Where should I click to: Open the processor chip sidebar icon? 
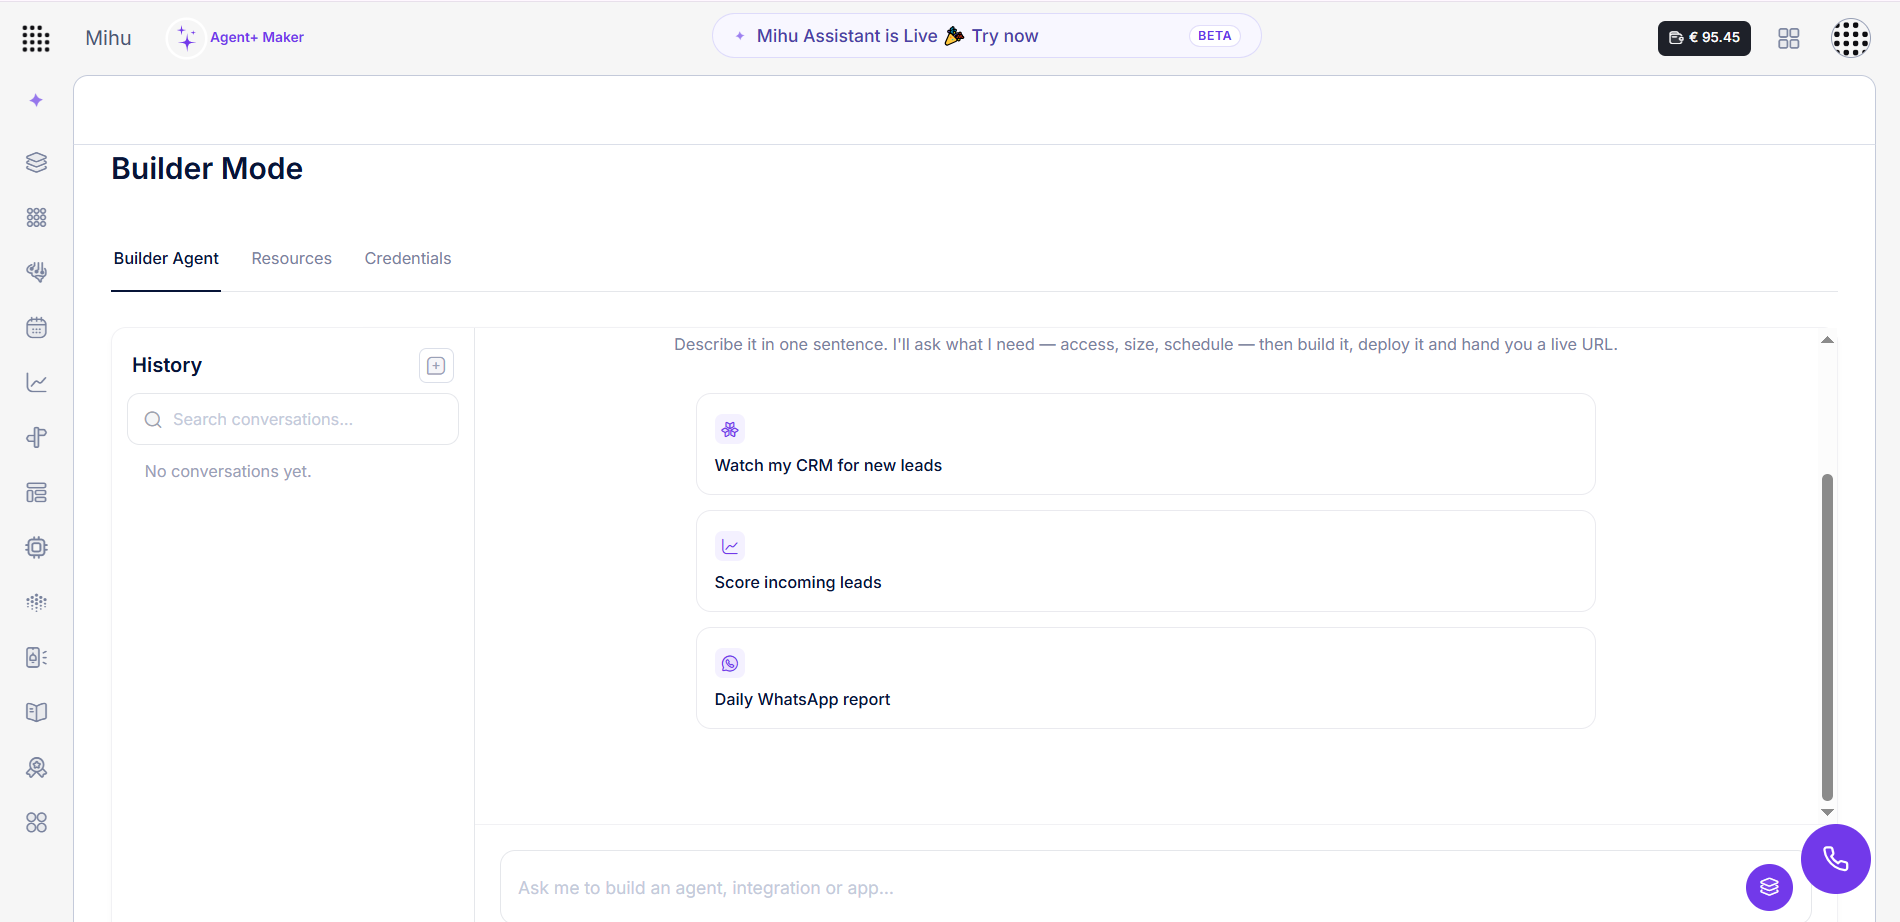[36, 547]
